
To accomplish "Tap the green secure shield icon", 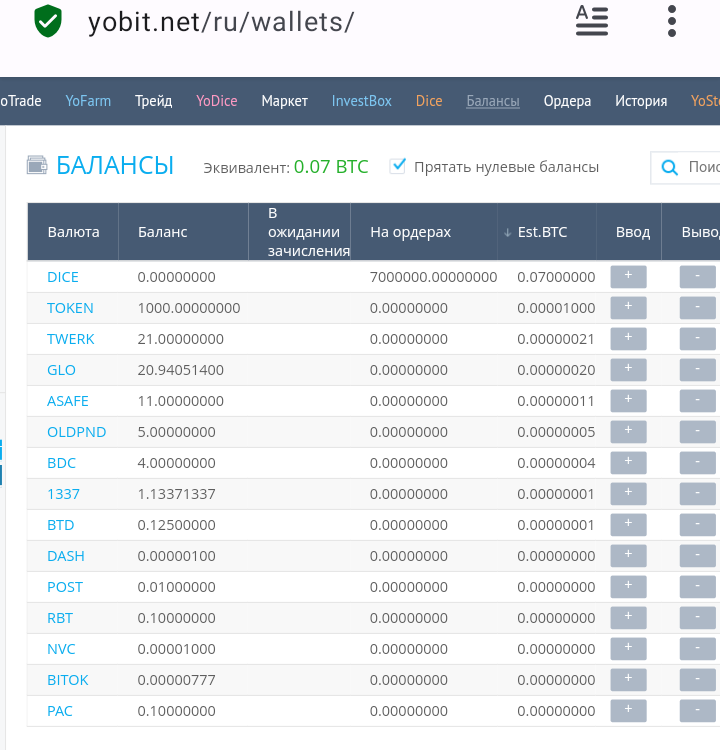I will (x=48, y=21).
